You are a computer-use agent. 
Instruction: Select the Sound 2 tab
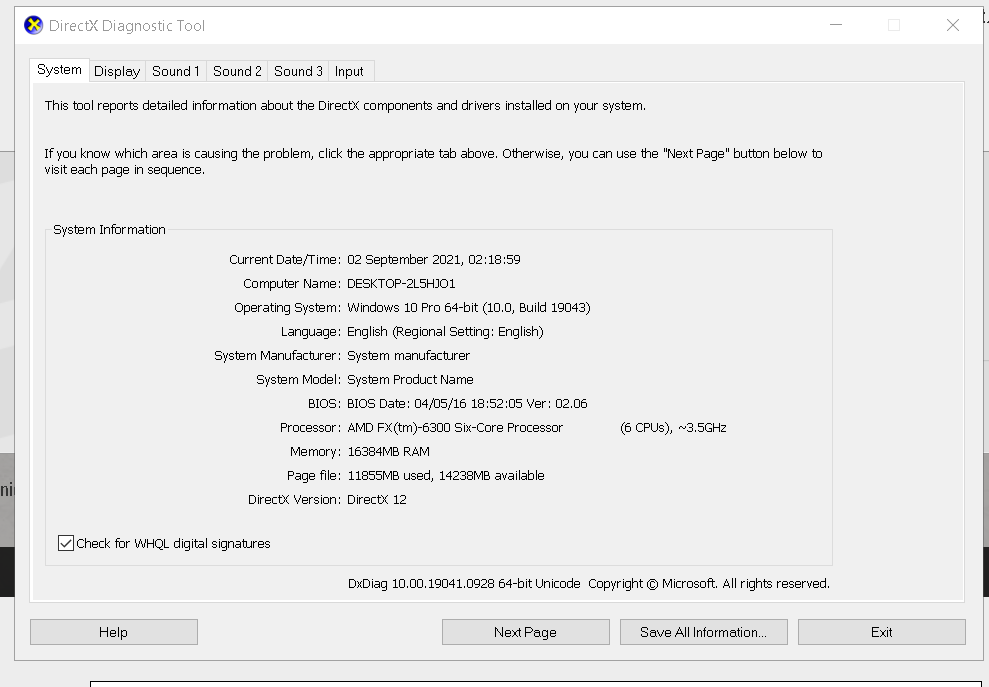pos(237,71)
